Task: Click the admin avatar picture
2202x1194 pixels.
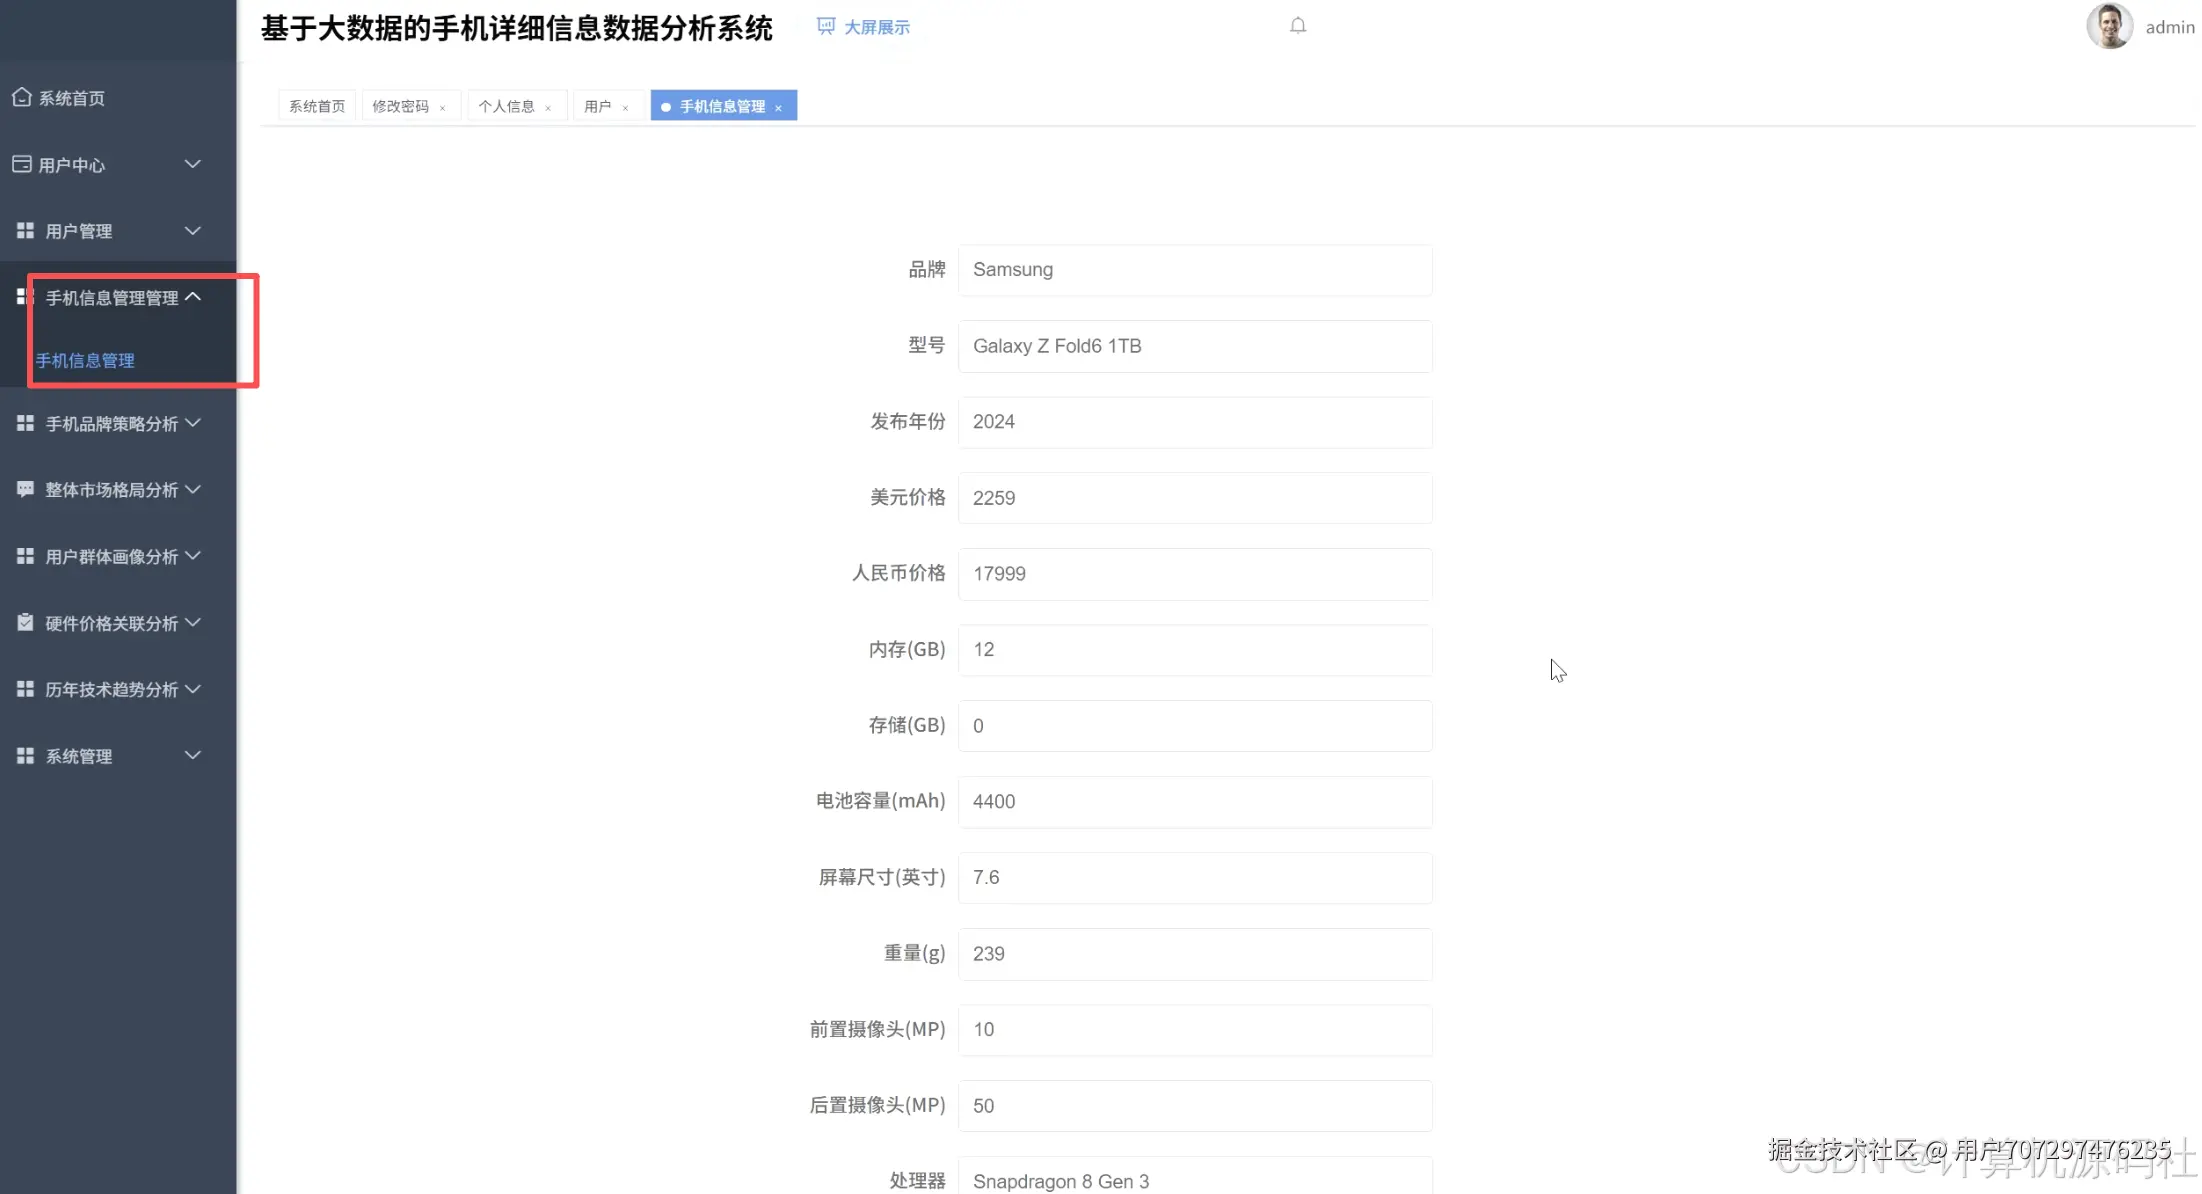Action: pyautogui.click(x=2109, y=26)
